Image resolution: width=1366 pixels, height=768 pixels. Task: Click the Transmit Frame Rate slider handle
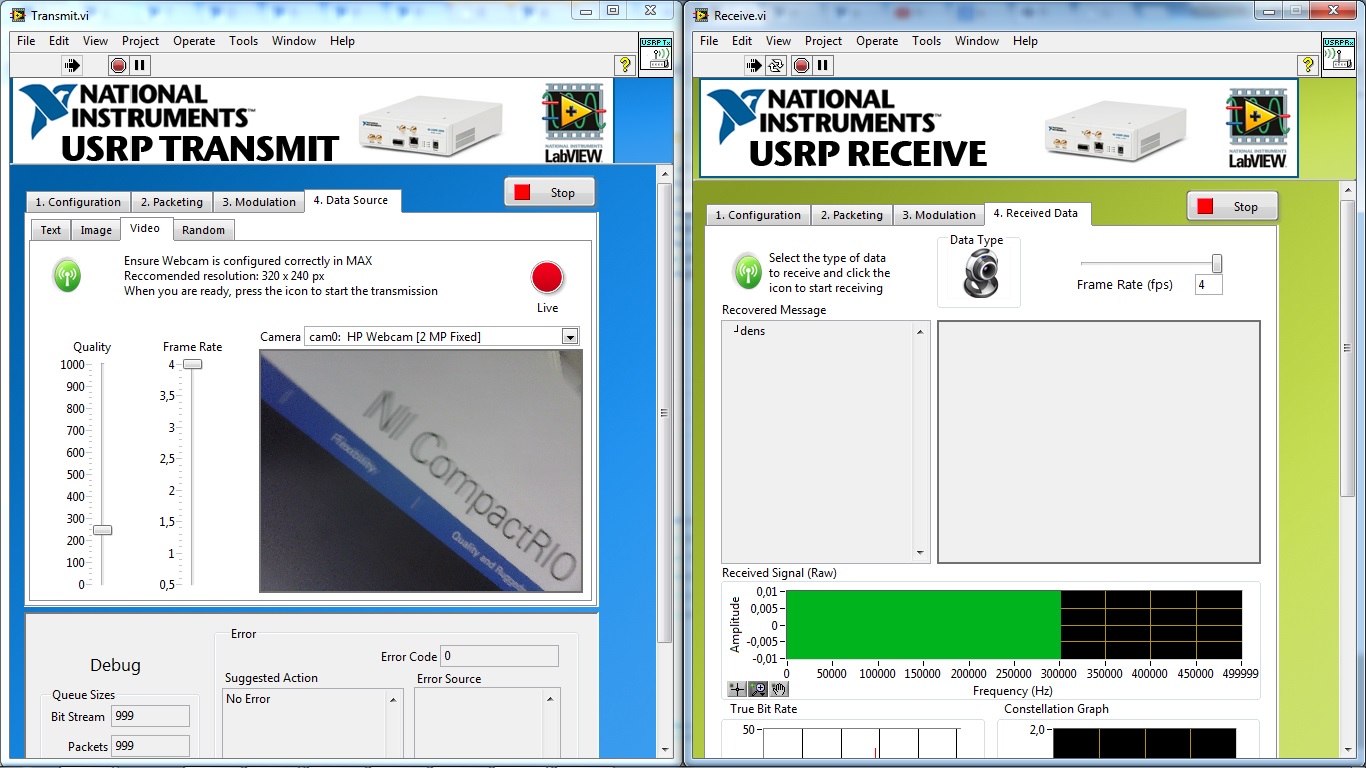tap(192, 364)
